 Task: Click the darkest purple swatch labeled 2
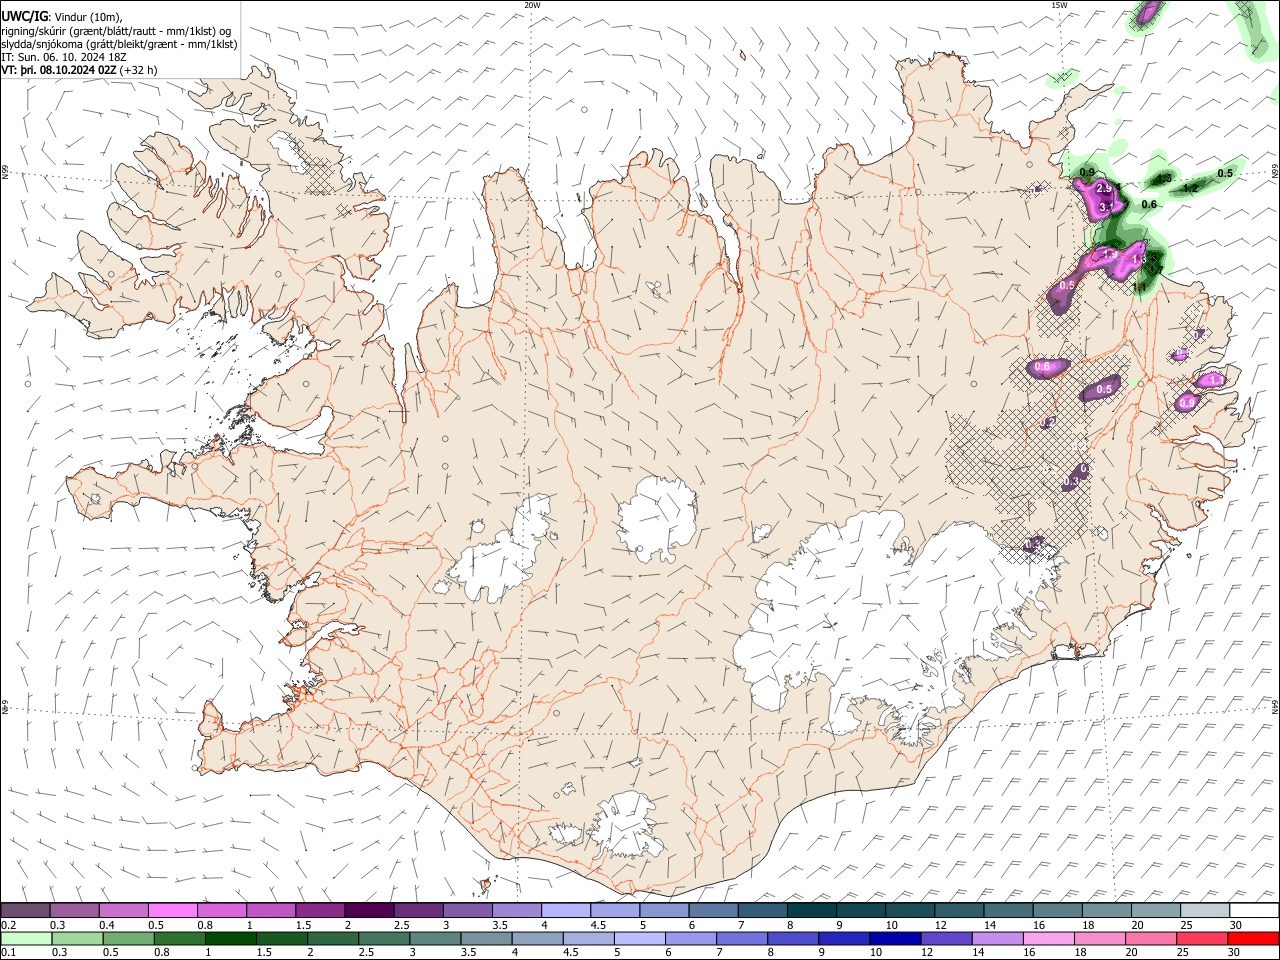coord(368,911)
